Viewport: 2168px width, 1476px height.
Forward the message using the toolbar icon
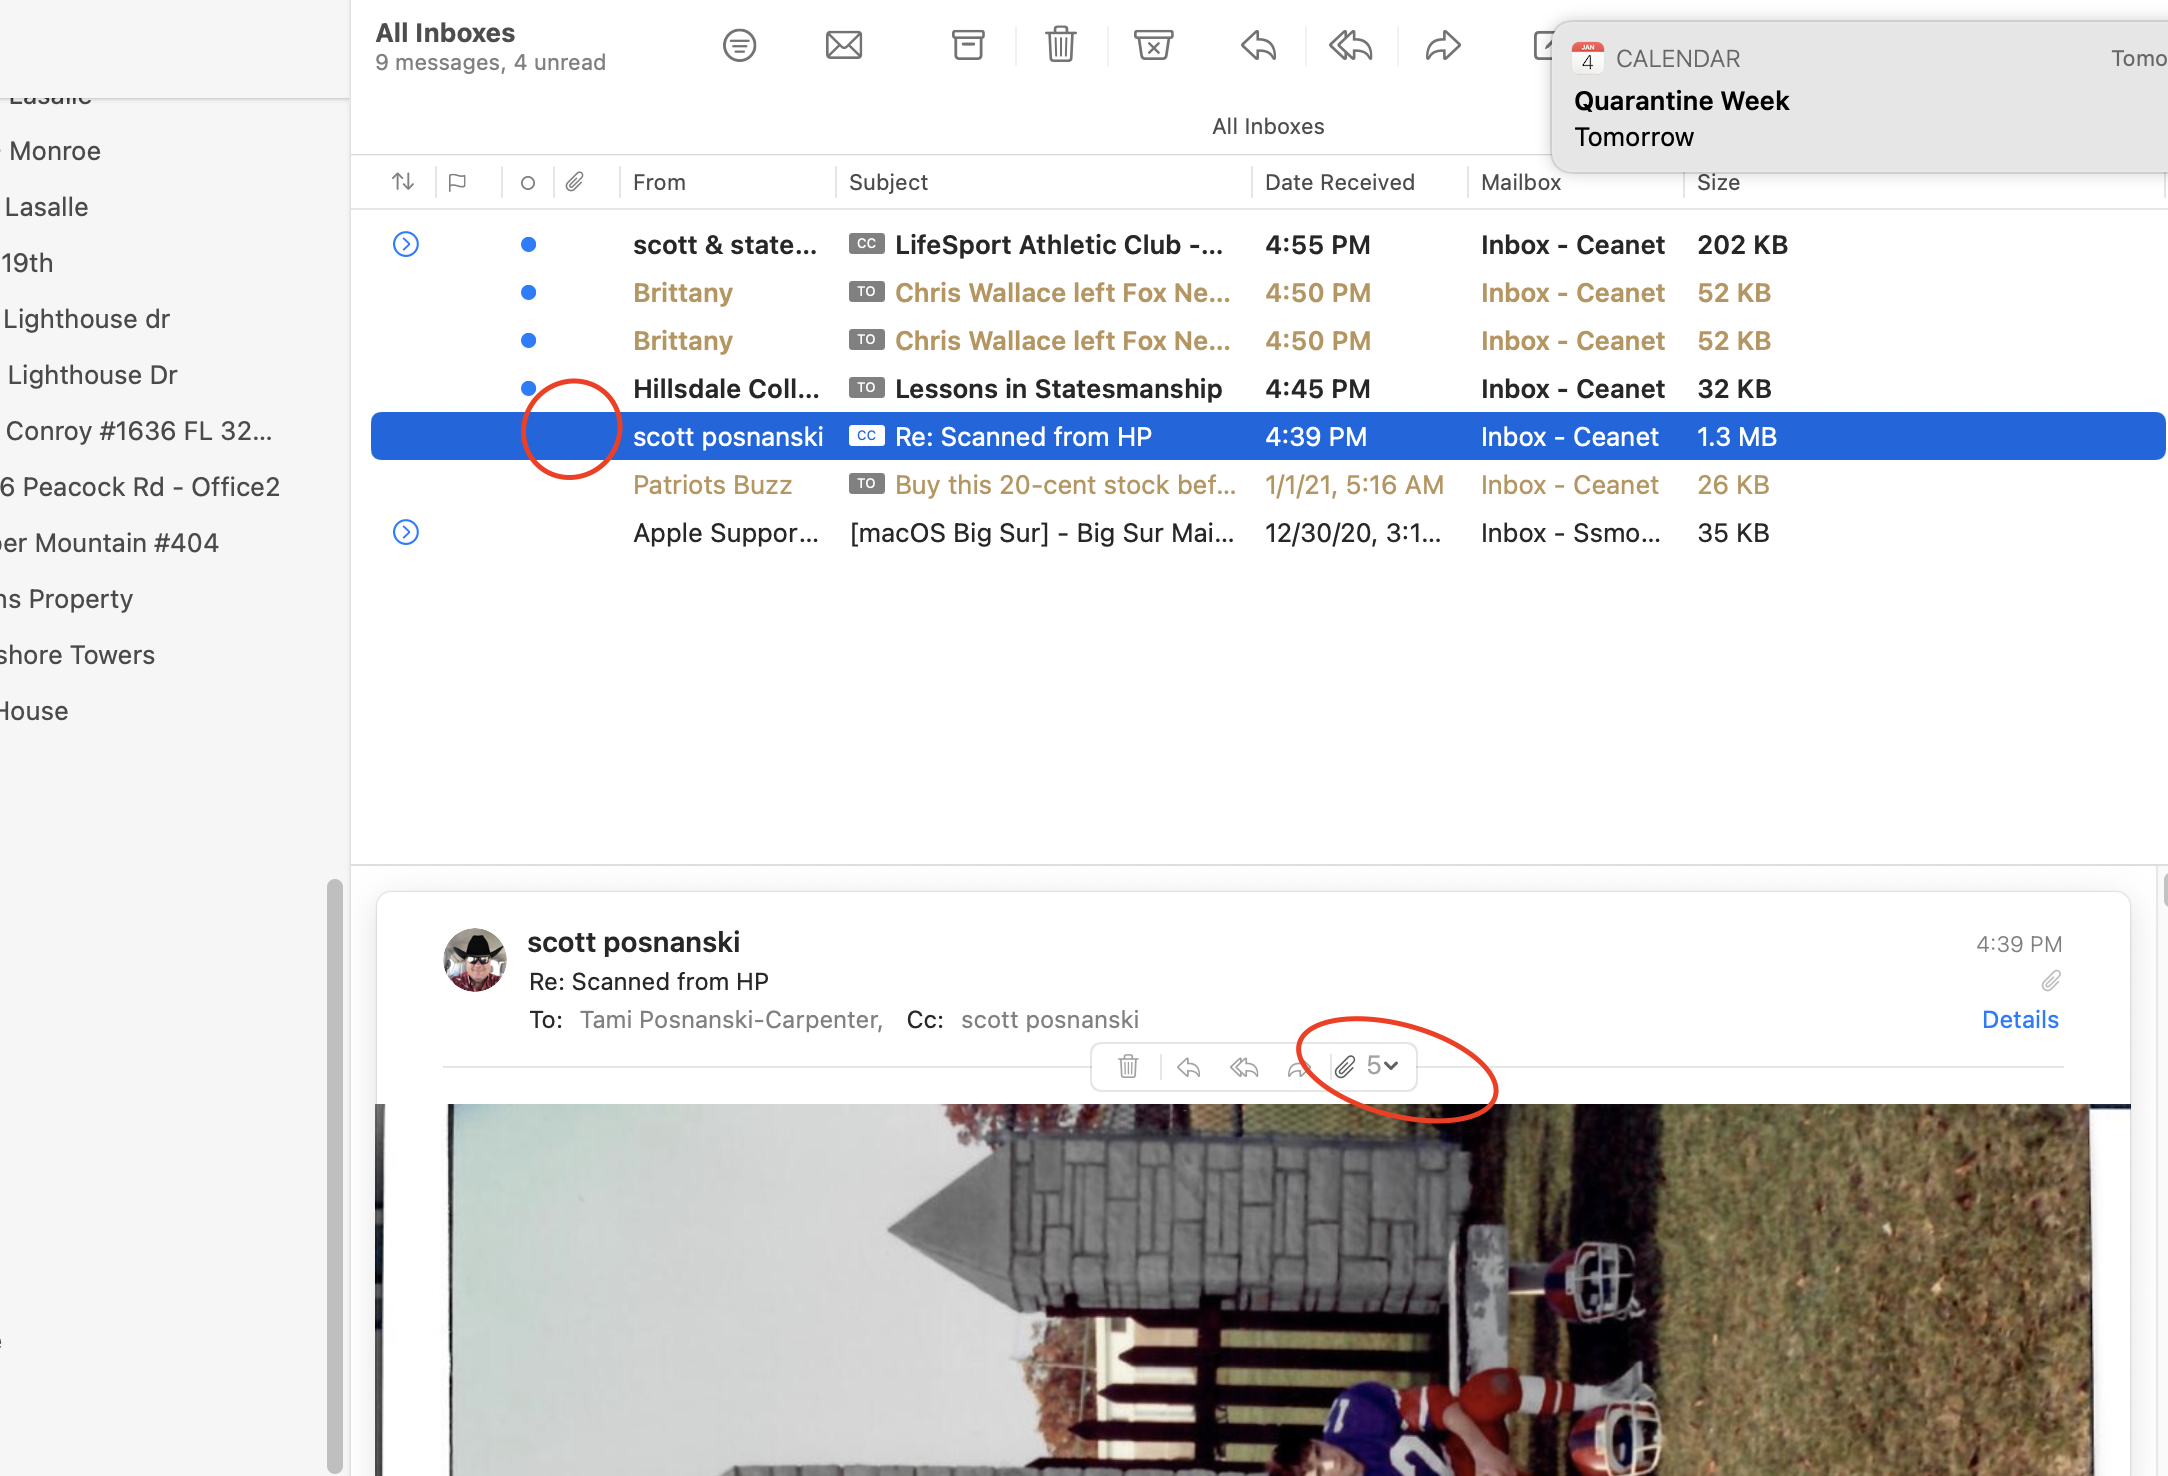(1442, 45)
